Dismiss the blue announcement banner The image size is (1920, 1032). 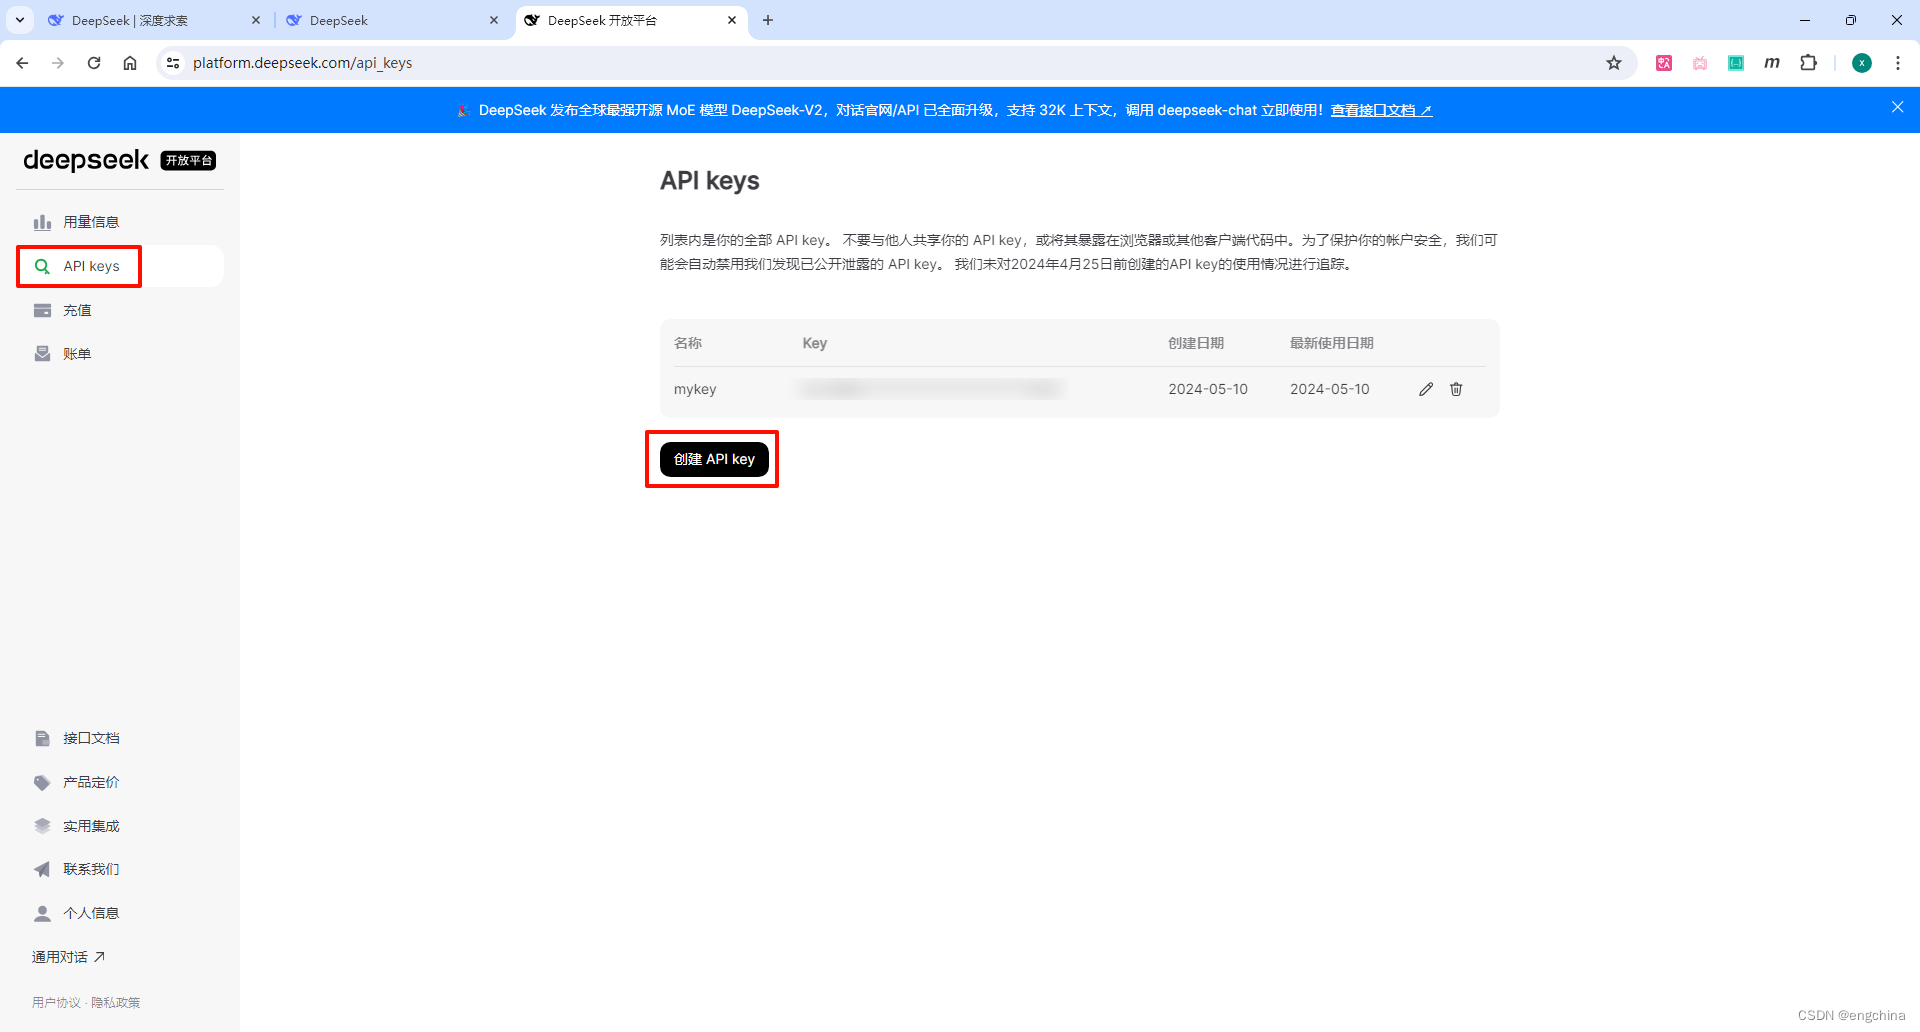point(1897,107)
